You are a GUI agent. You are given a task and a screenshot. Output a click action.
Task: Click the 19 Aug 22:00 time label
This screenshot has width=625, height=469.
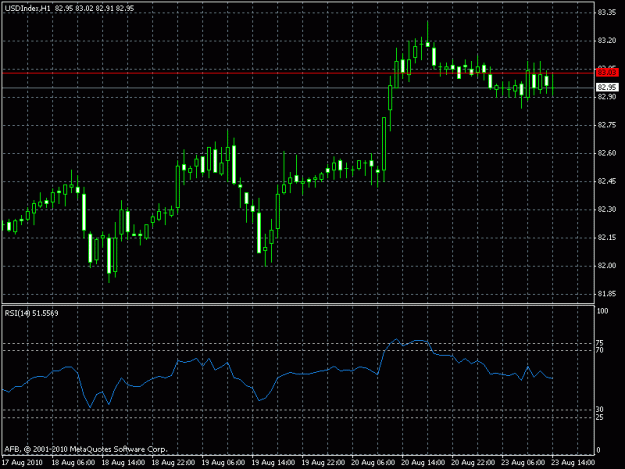coord(323,463)
